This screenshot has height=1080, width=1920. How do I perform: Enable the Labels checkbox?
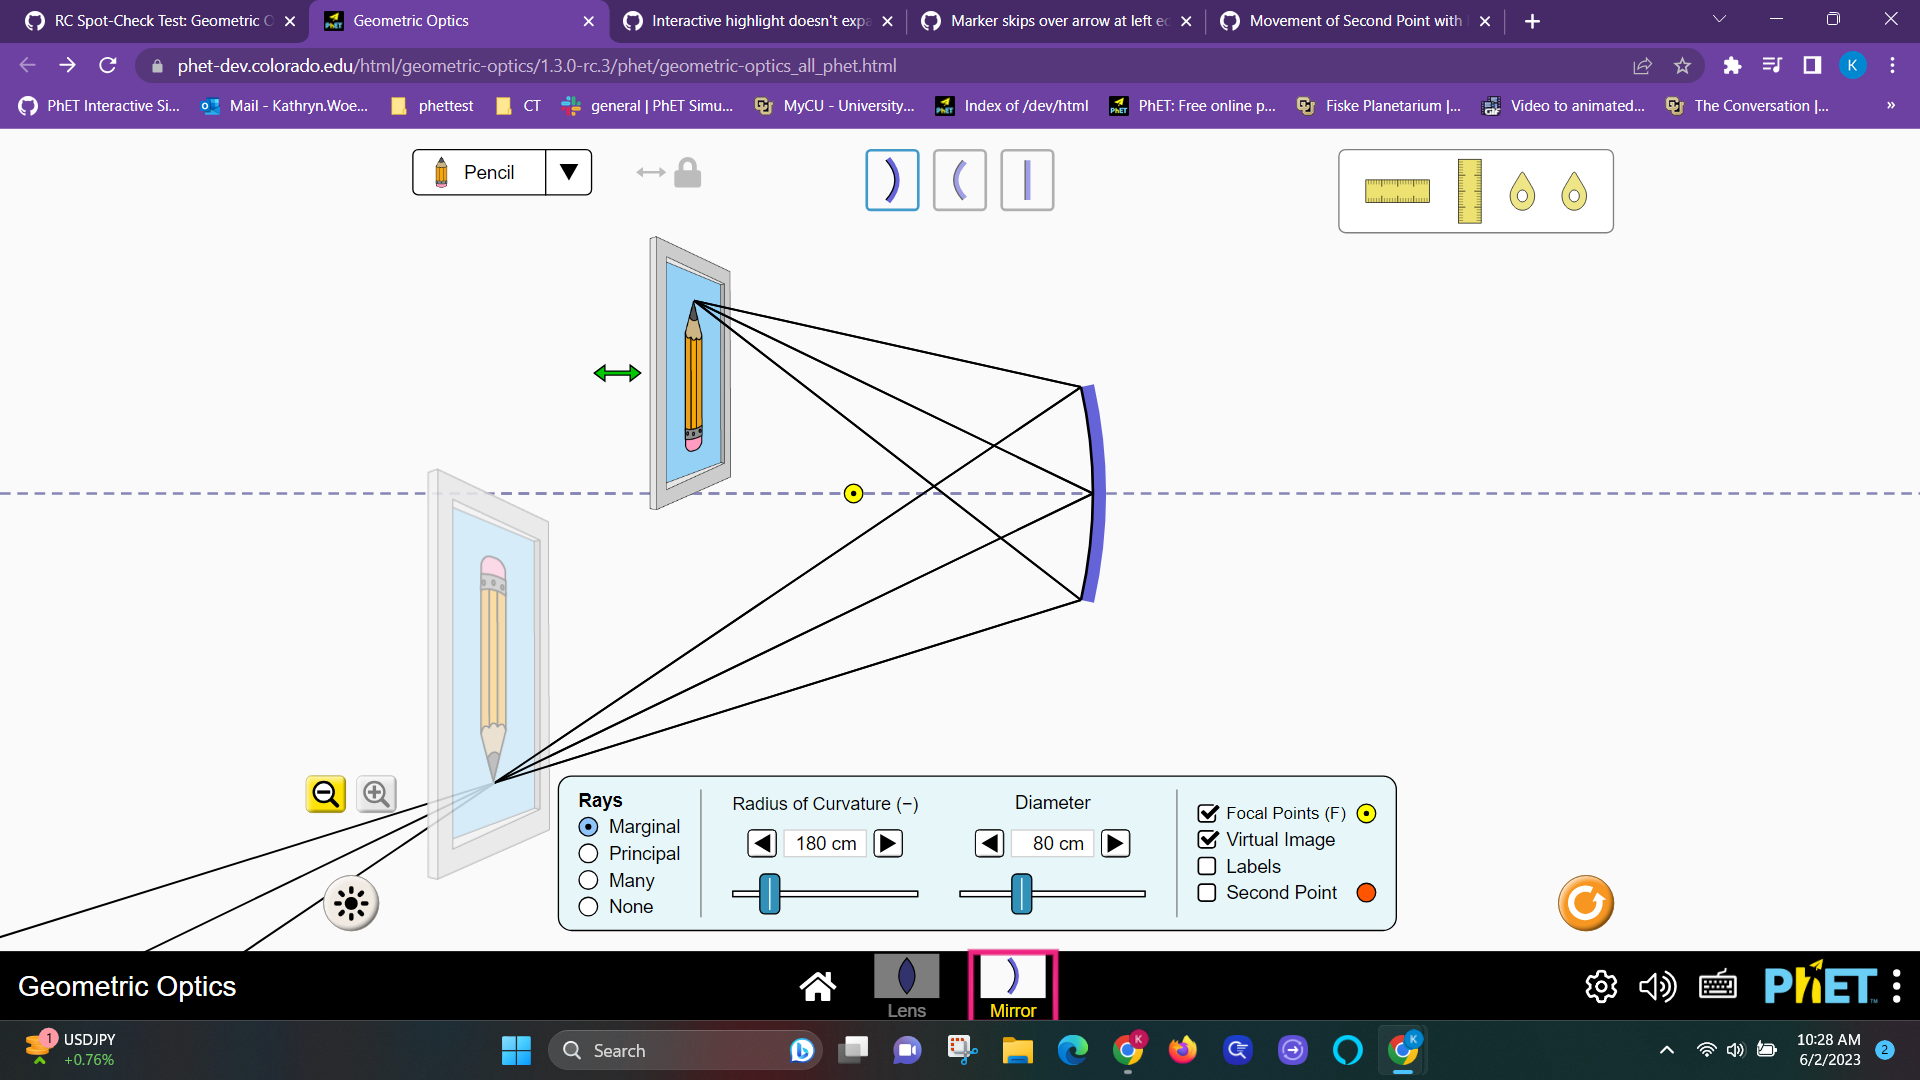pyautogui.click(x=1207, y=866)
